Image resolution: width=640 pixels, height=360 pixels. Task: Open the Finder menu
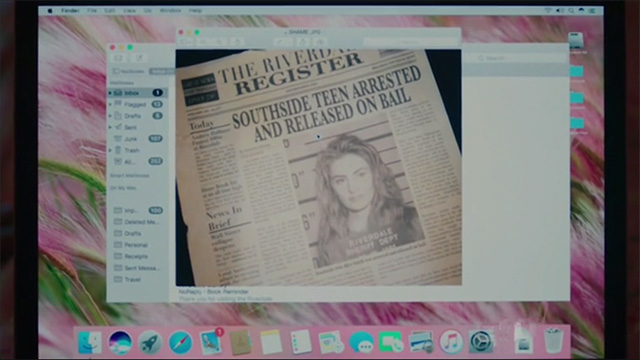click(70, 11)
